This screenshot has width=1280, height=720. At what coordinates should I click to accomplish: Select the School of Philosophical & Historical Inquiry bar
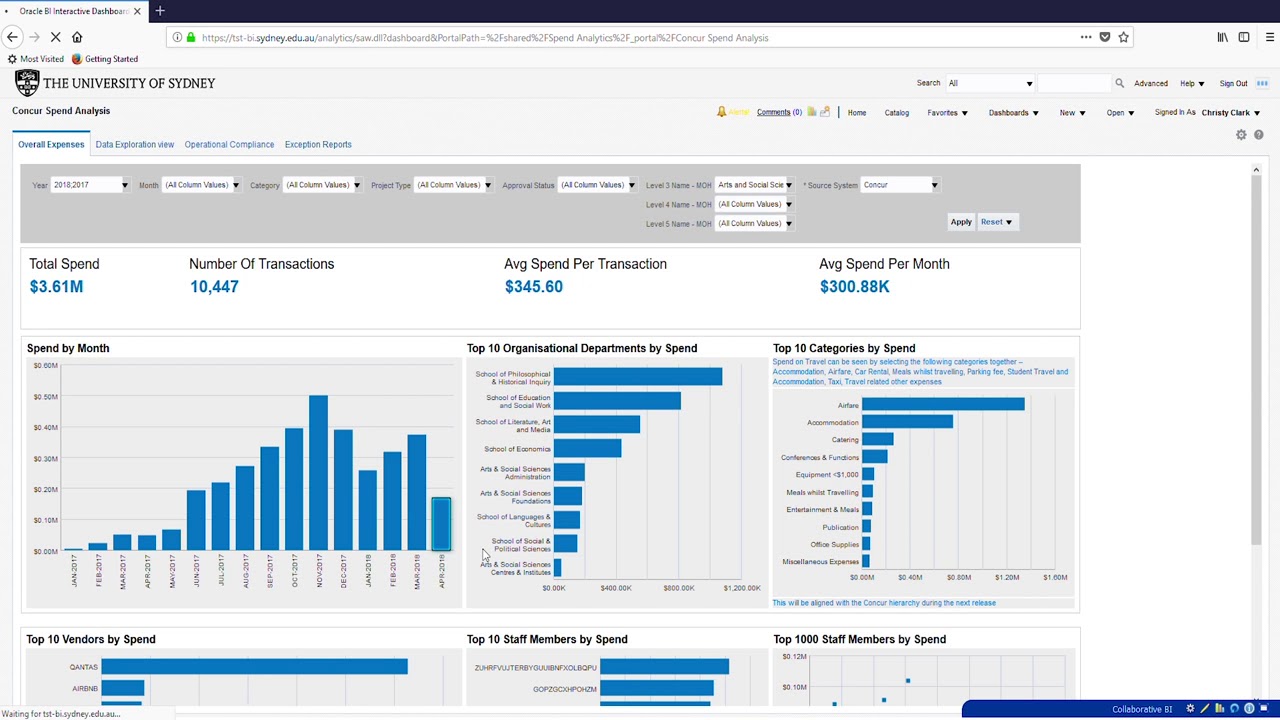[x=637, y=377]
